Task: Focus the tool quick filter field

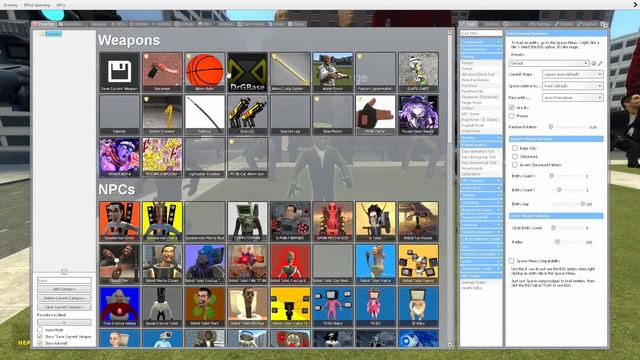Action: coord(481,33)
